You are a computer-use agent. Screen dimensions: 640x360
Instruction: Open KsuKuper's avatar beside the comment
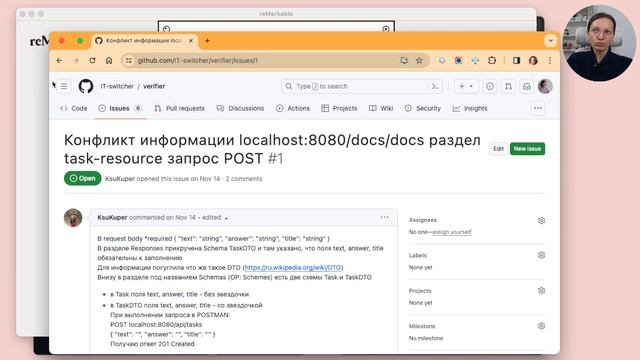(x=73, y=218)
